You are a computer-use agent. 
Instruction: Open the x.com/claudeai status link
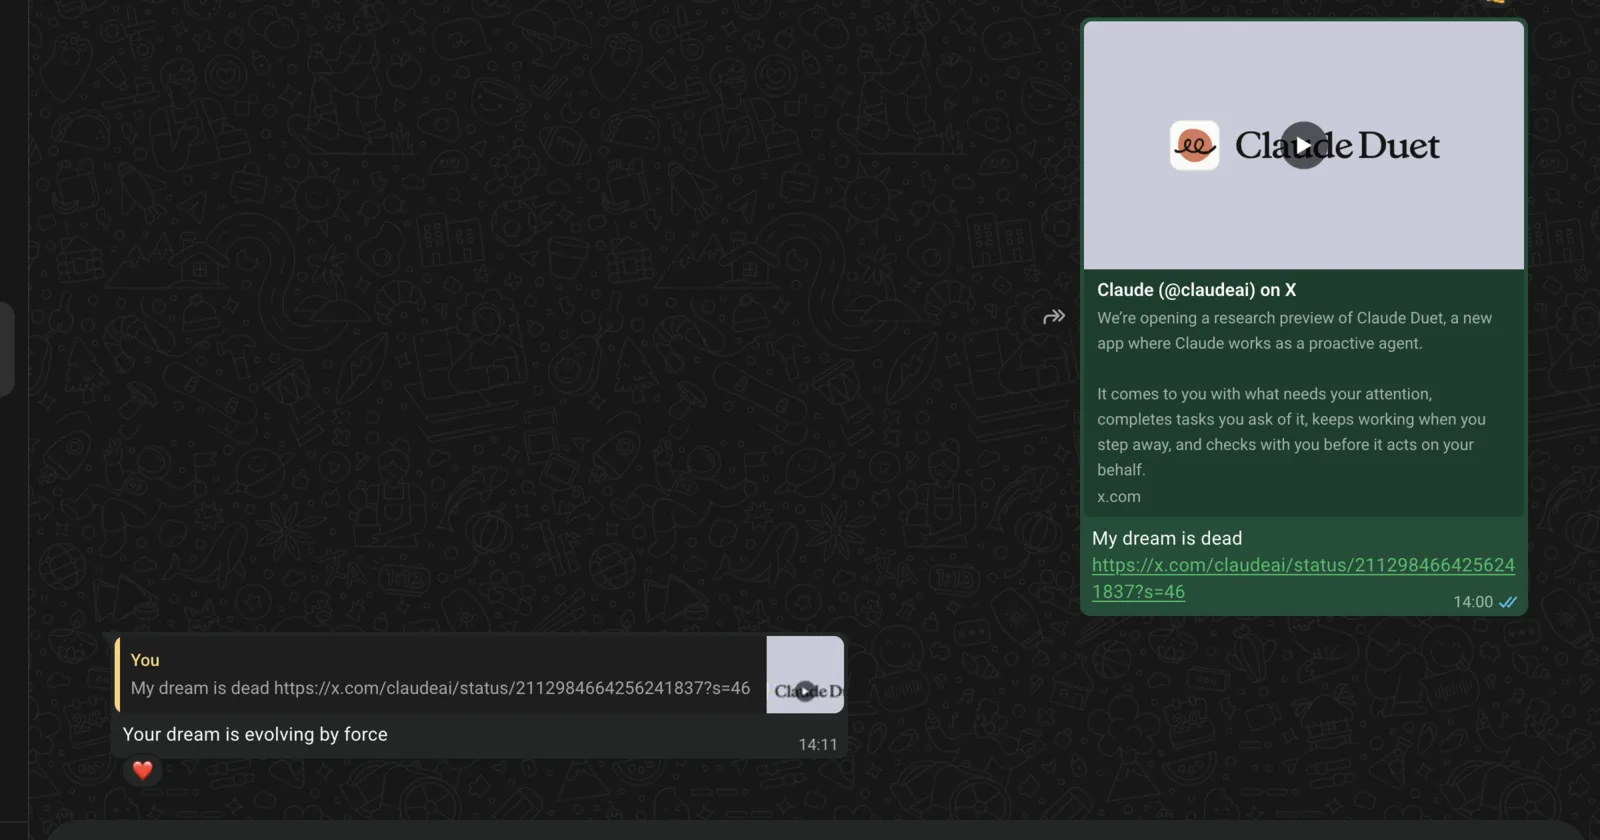(x=1303, y=578)
